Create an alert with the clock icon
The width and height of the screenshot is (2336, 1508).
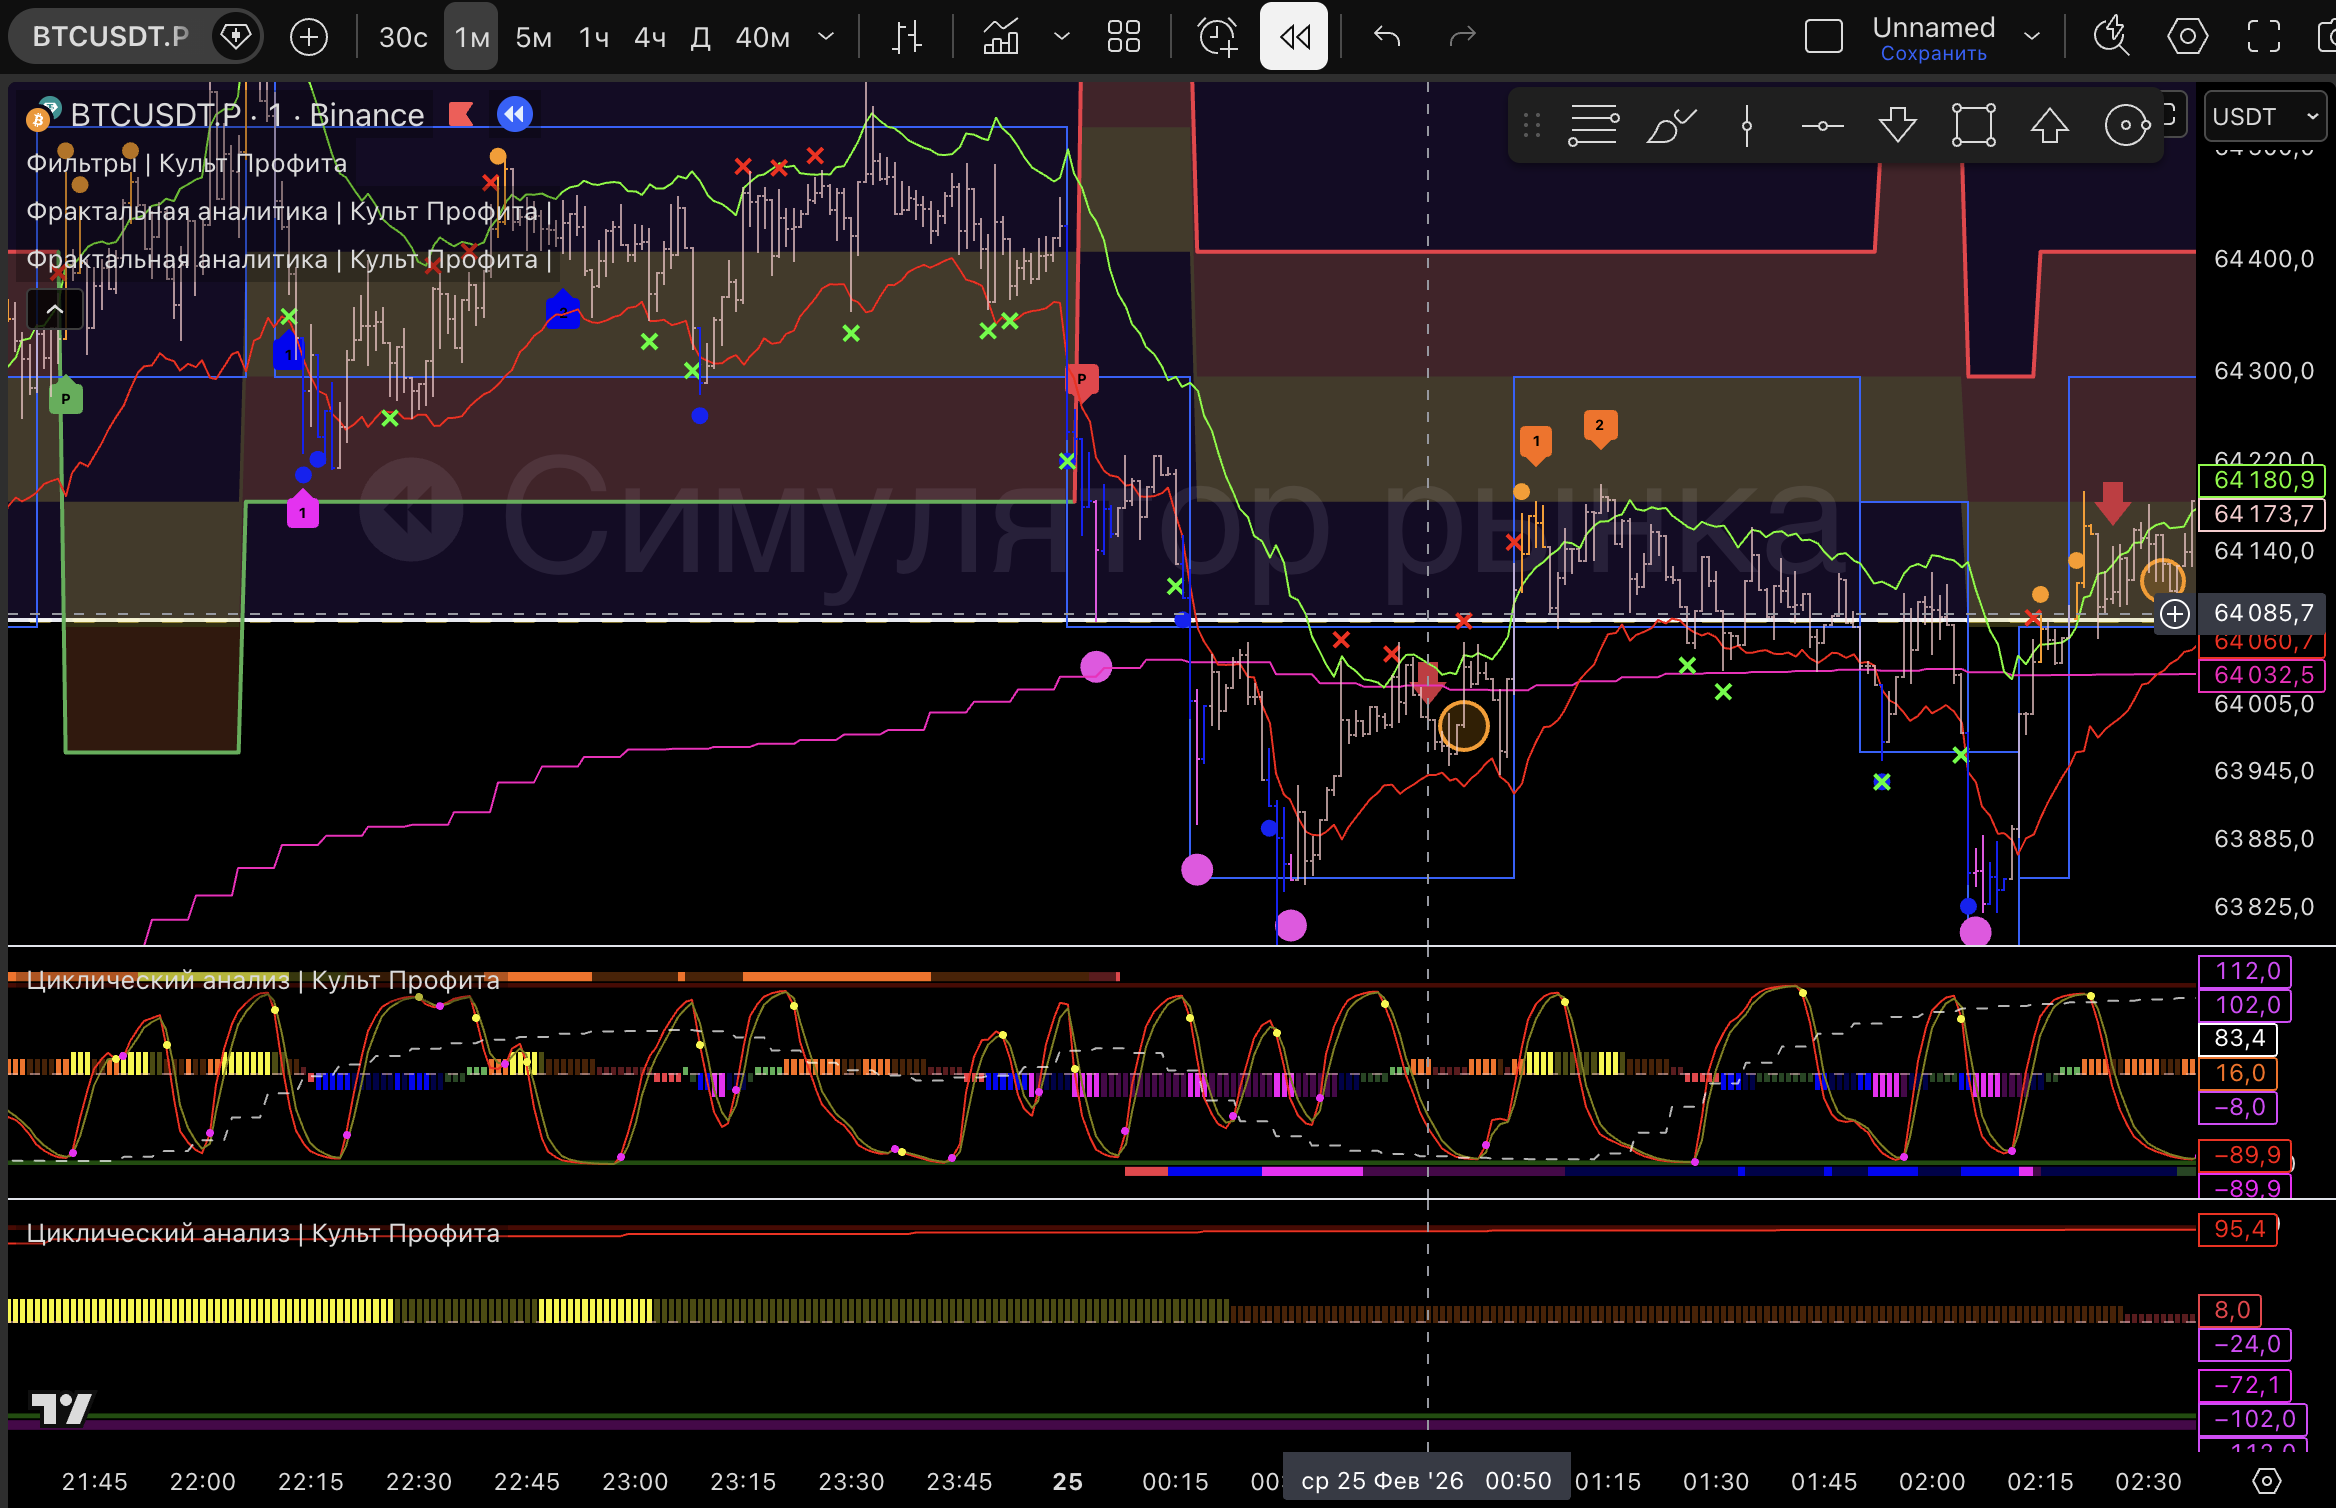click(1217, 37)
